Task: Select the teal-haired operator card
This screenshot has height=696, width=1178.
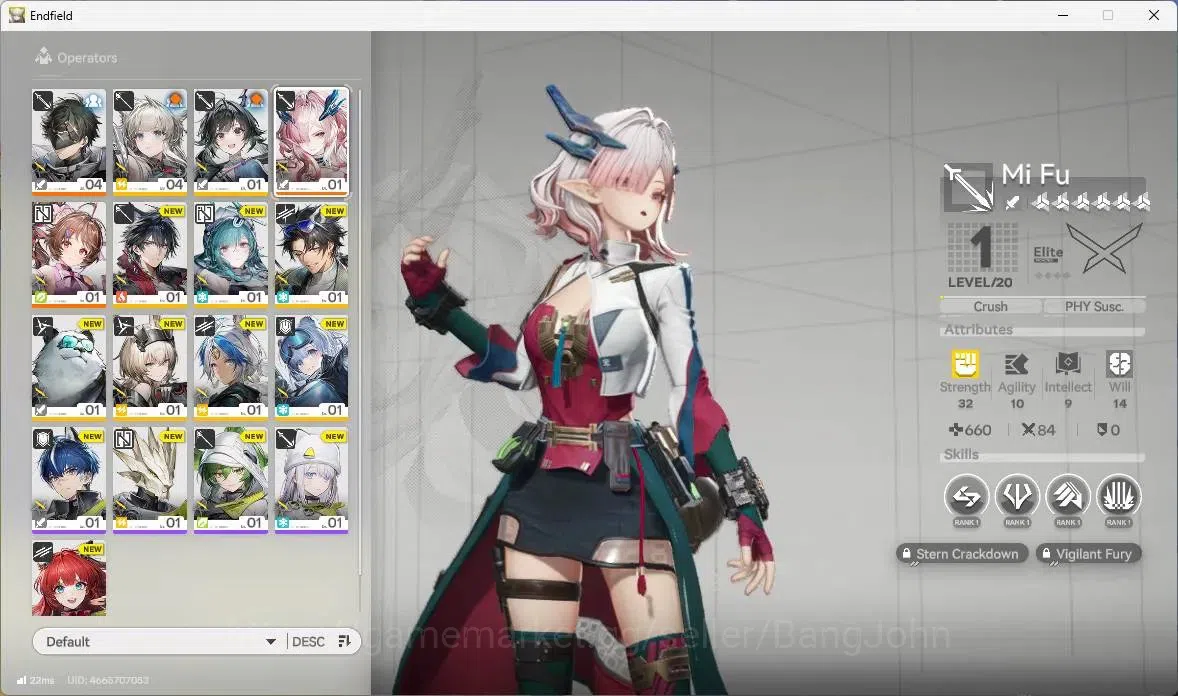Action: pos(231,255)
